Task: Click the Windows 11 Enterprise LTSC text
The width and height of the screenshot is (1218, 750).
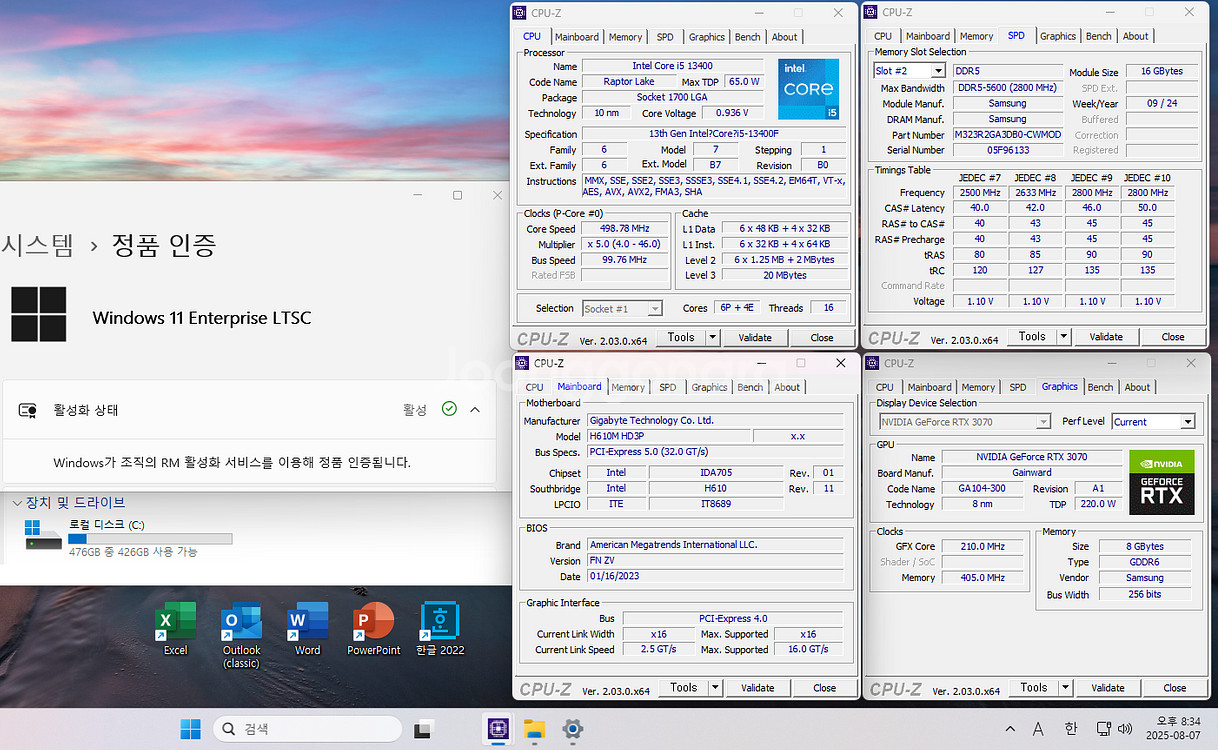Action: click(x=202, y=318)
